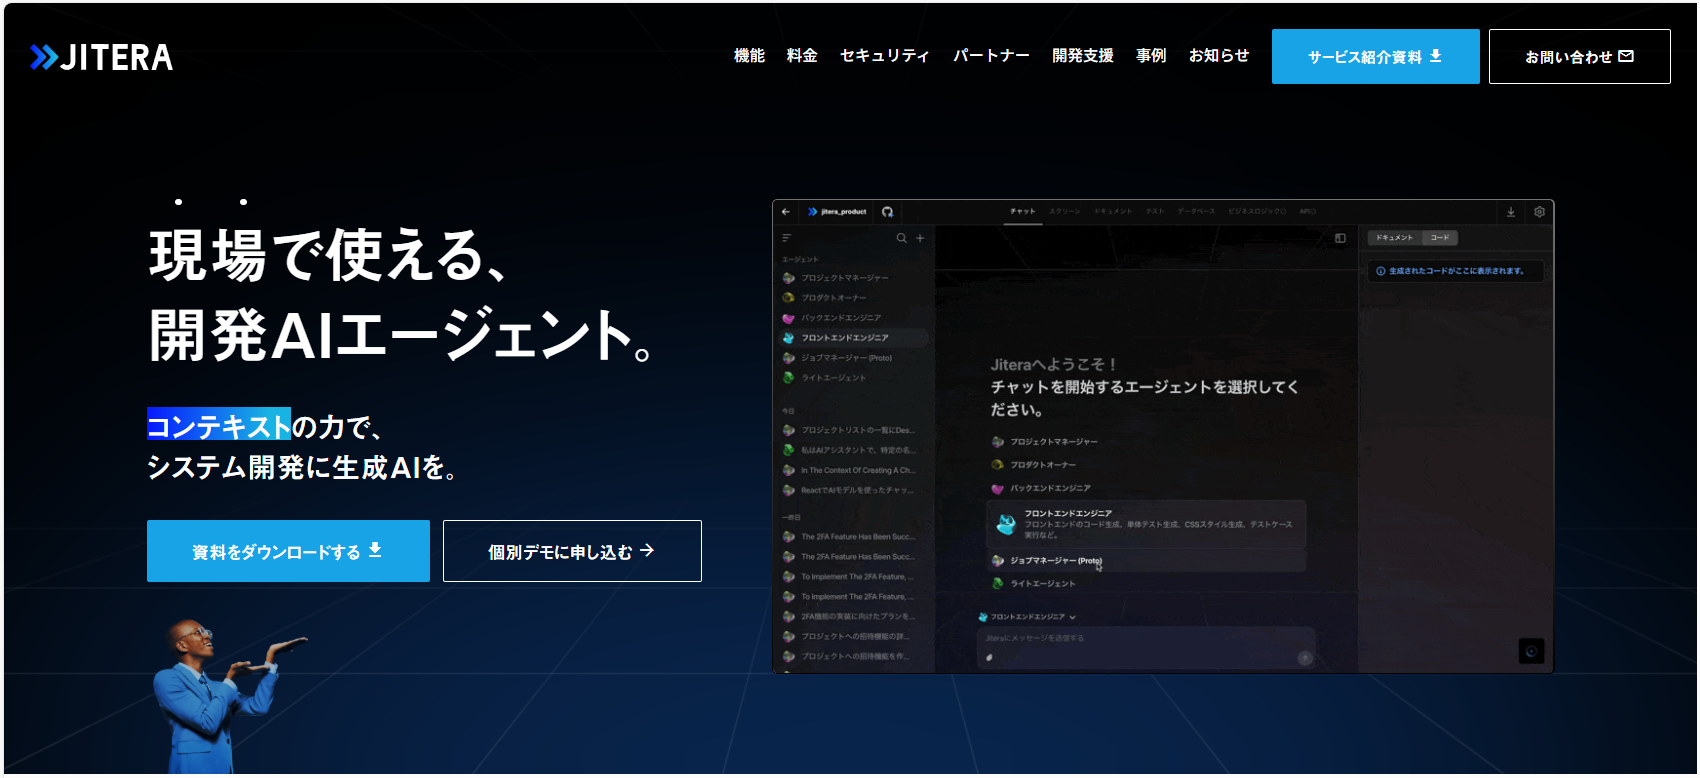
Task: Open the settings gear in the preview top bar
Action: point(1539,212)
